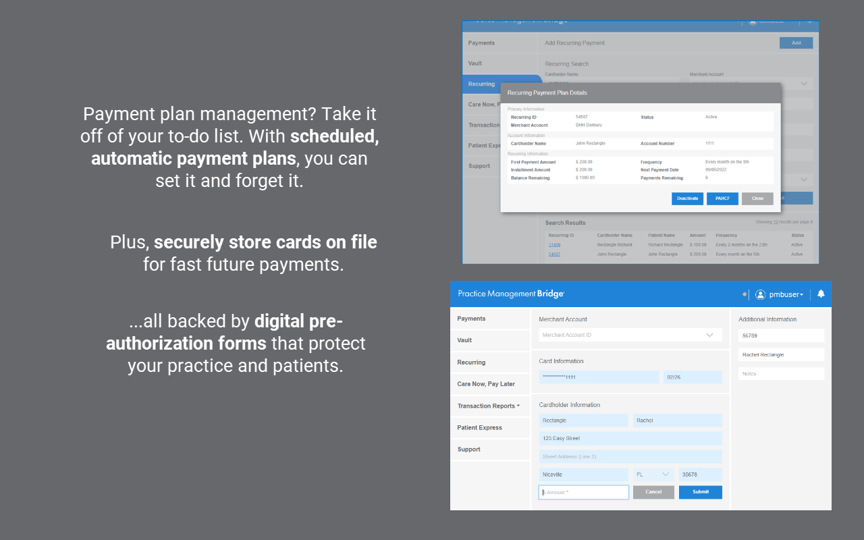Click the first name field containing Rachel
The image size is (864, 540).
click(x=677, y=420)
